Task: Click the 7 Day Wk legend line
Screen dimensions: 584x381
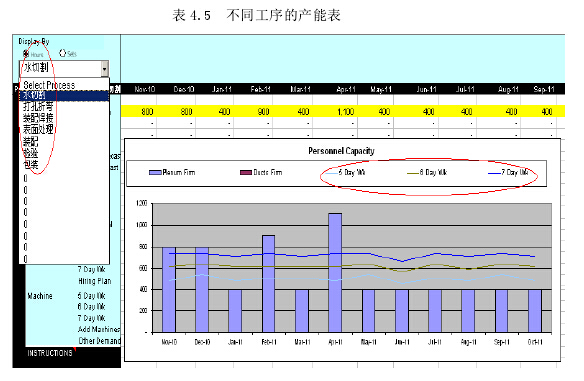Action: click(x=494, y=173)
